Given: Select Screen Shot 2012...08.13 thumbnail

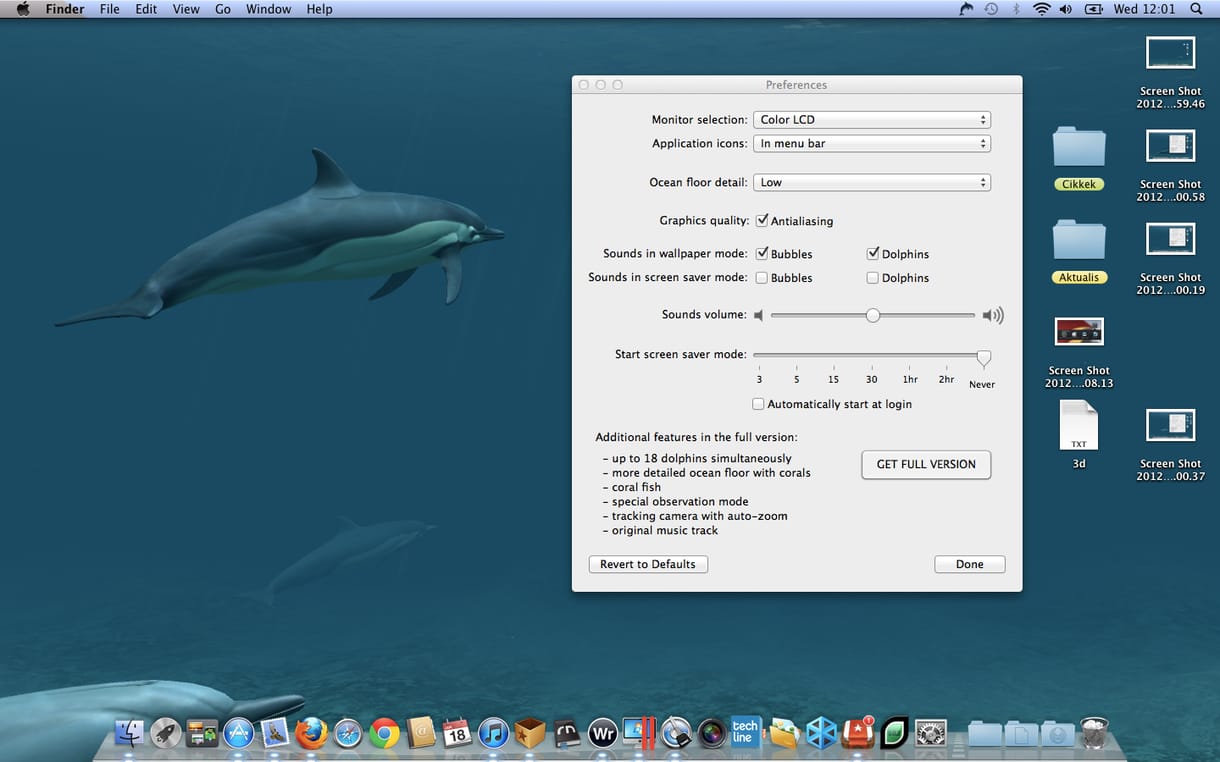Looking at the screenshot, I should point(1079,332).
